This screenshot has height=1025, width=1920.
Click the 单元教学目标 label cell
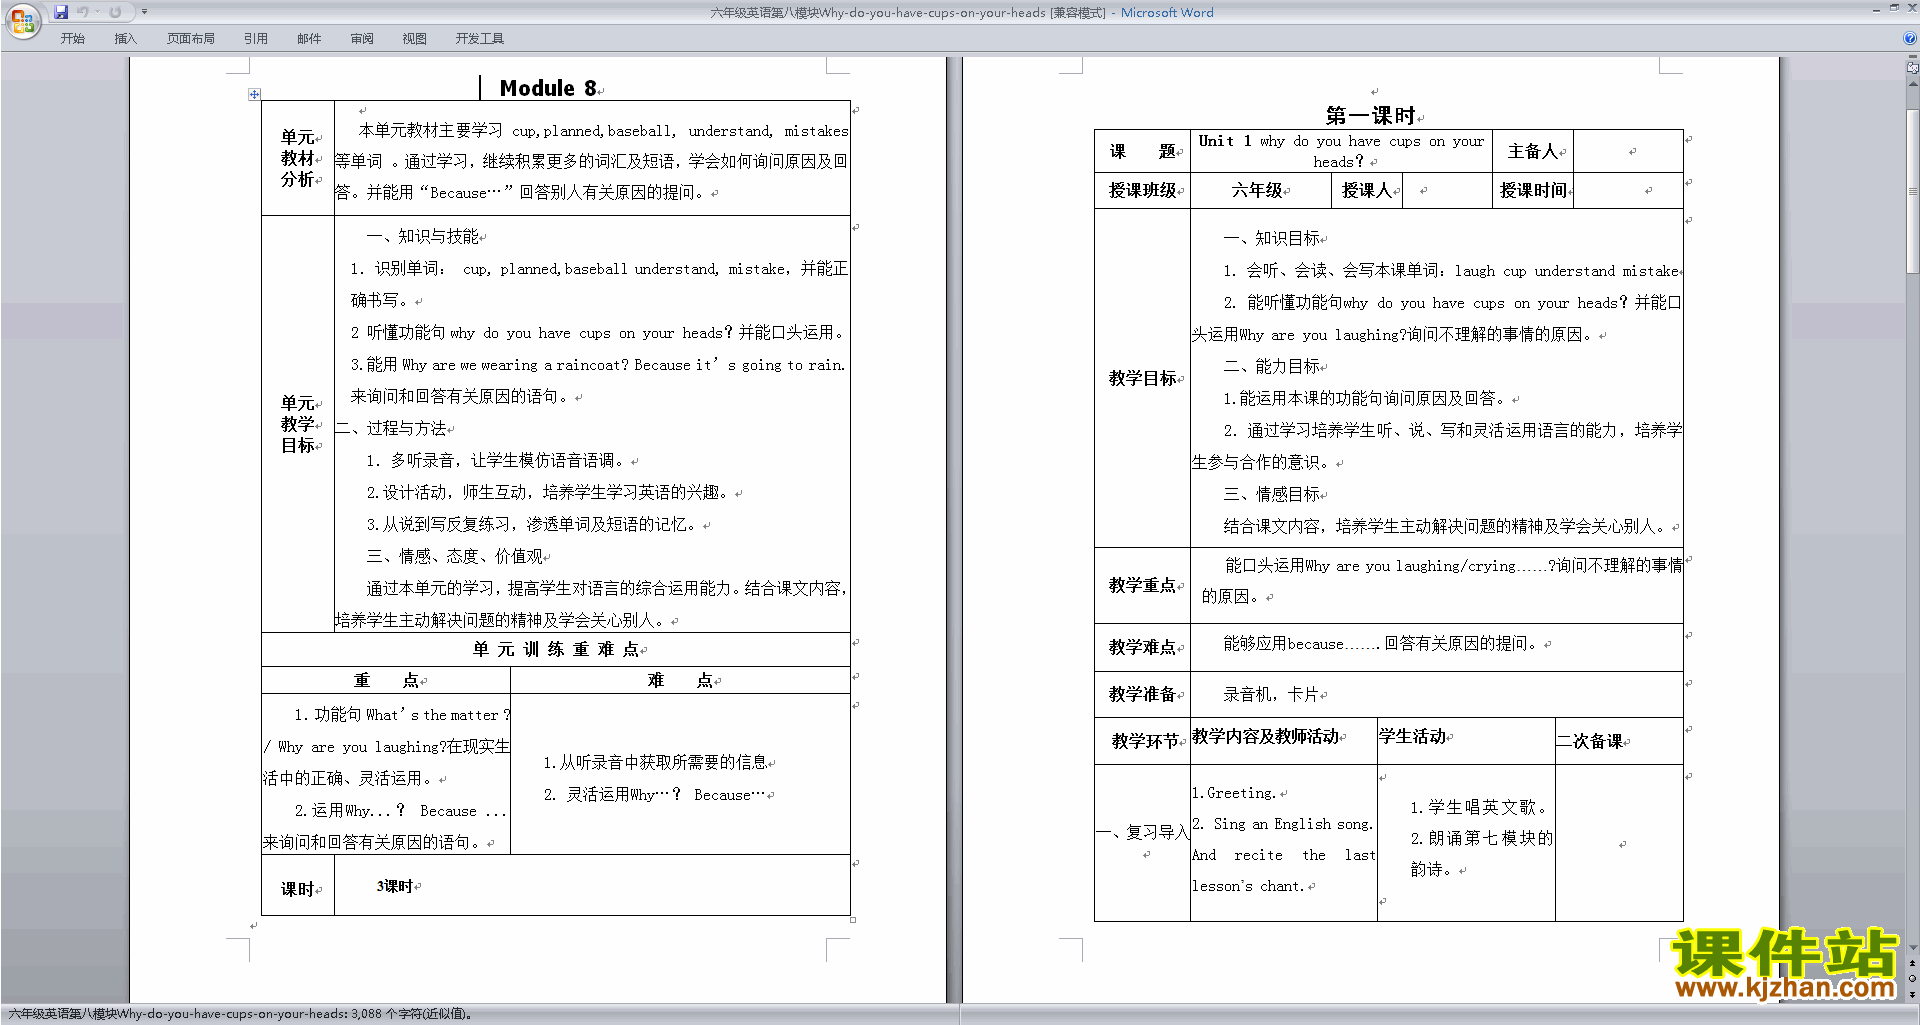tap(298, 424)
